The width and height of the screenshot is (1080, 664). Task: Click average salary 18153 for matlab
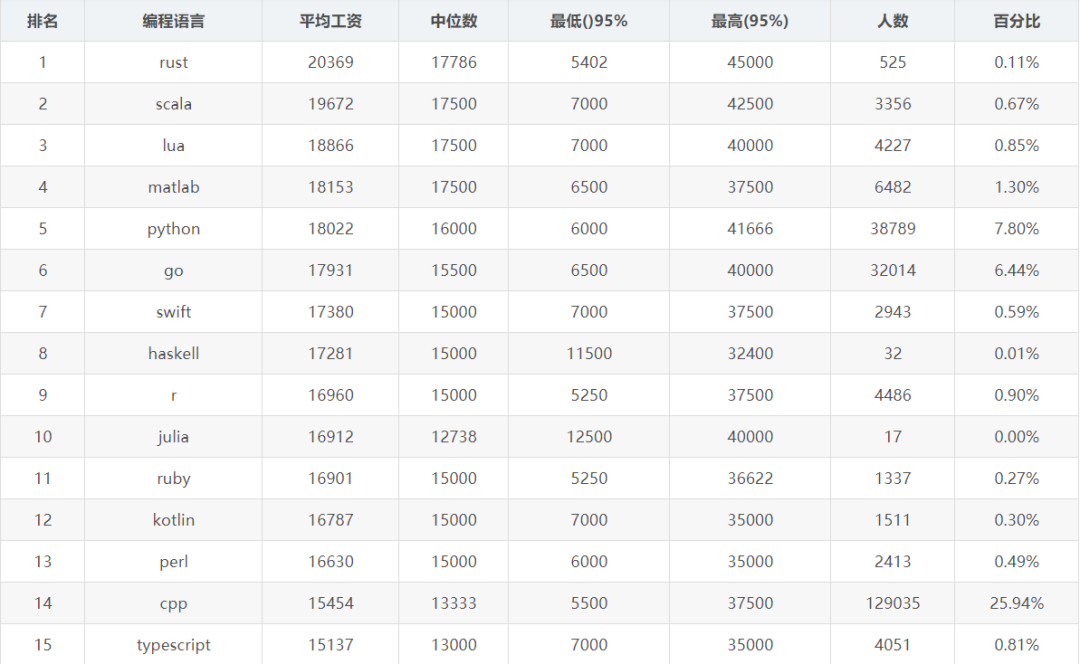pos(331,187)
